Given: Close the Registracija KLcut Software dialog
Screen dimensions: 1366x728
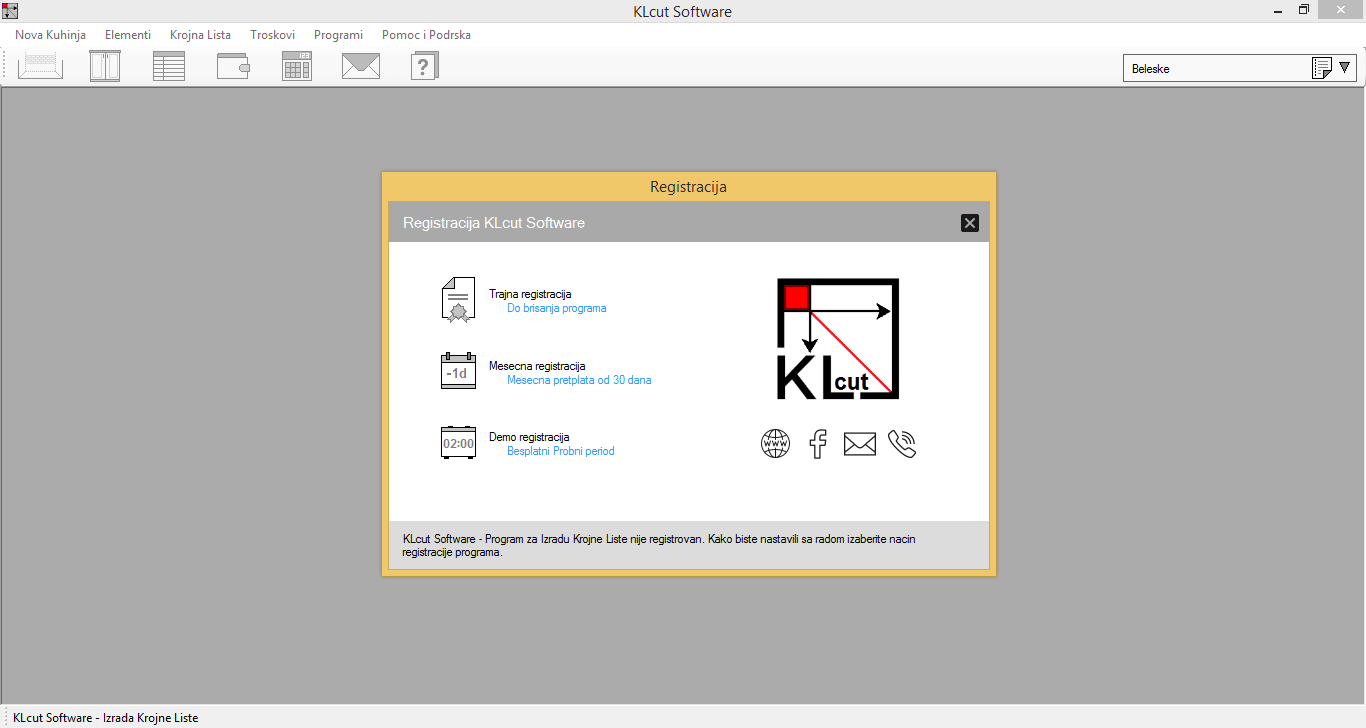Looking at the screenshot, I should tap(969, 223).
